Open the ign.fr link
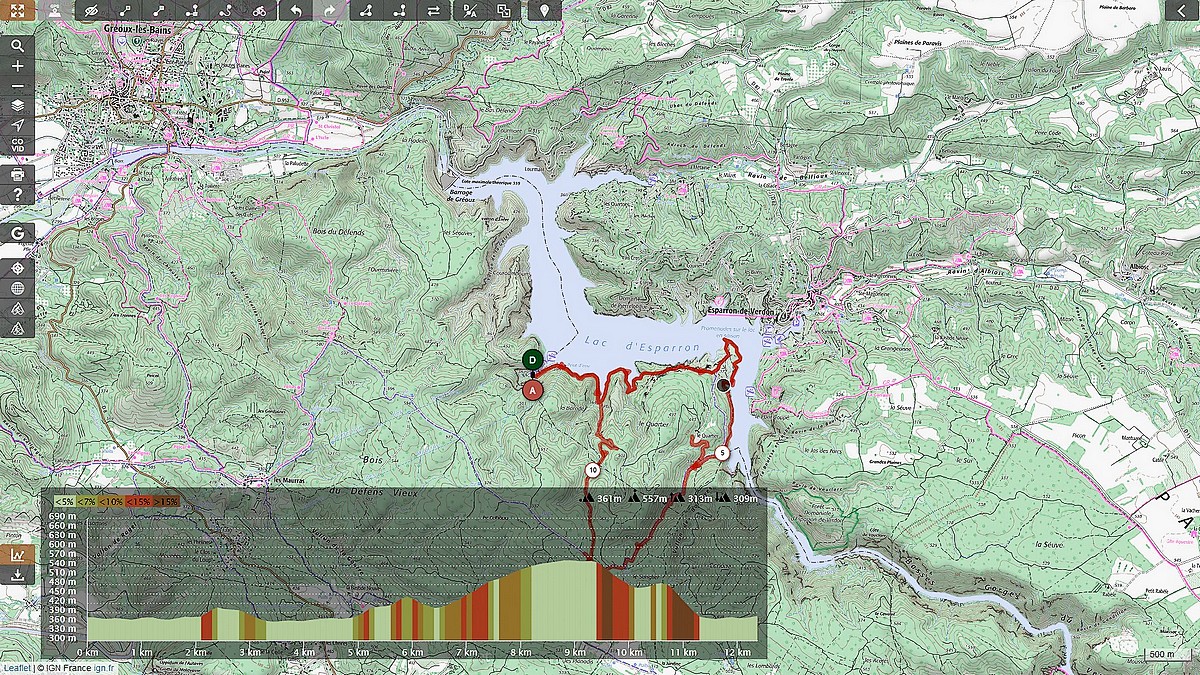Viewport: 1200px width, 675px height. [103, 668]
